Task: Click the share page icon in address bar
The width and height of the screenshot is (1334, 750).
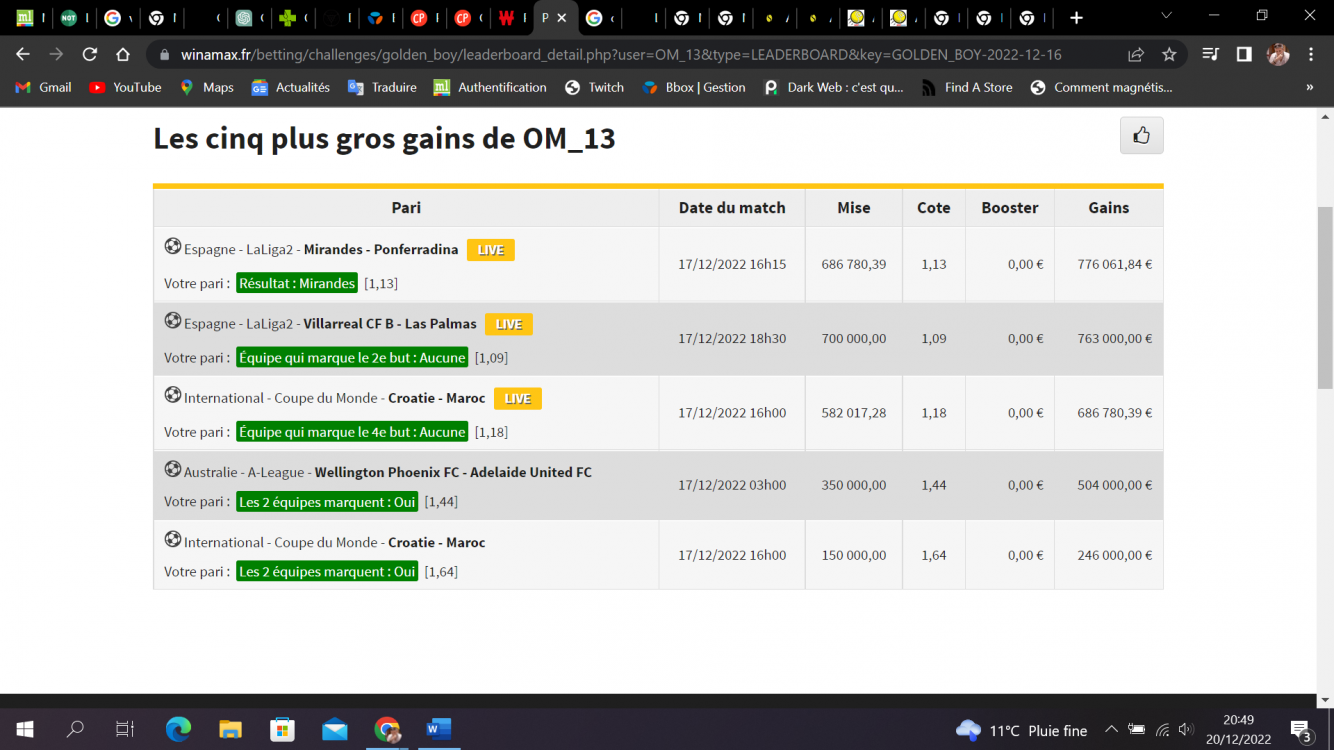Action: (x=1136, y=54)
